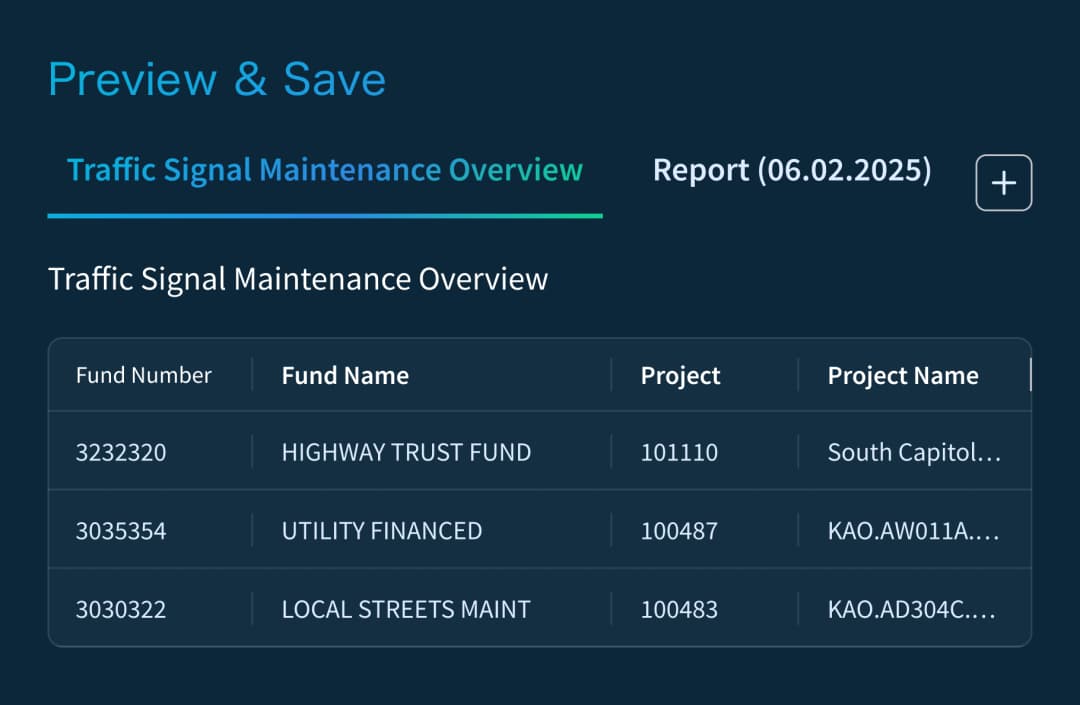This screenshot has width=1080, height=705.
Task: Select fund number 3232320 cell
Action: pos(121,452)
